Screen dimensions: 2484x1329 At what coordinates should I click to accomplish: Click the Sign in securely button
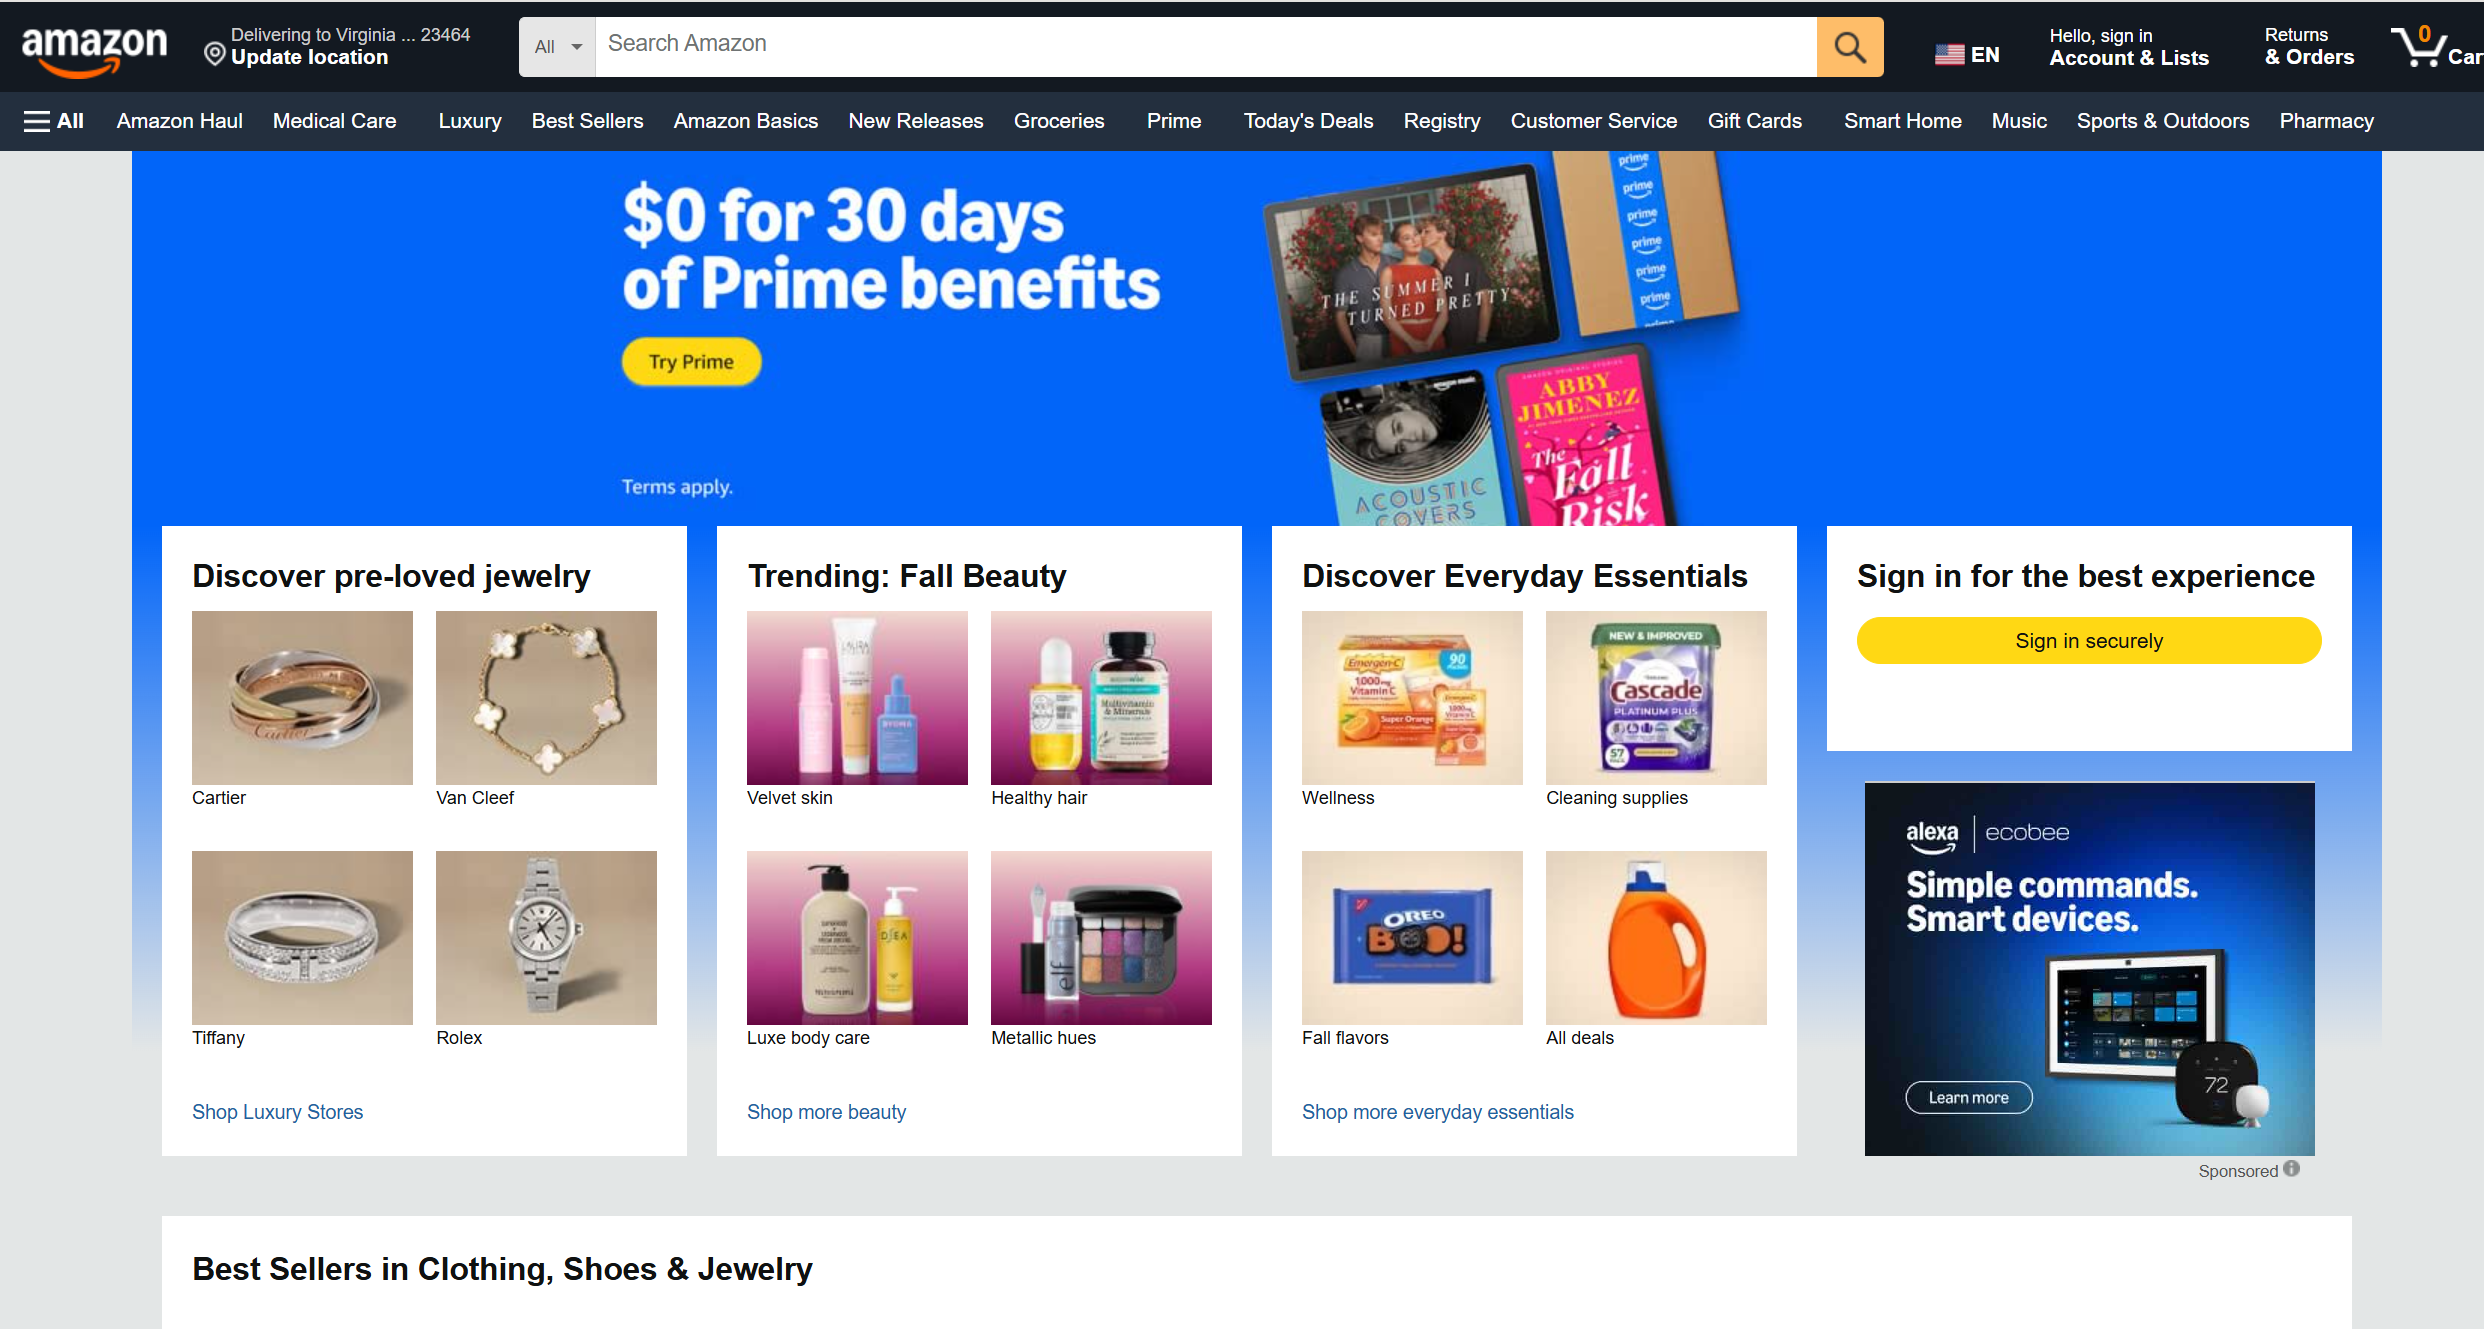point(2088,640)
